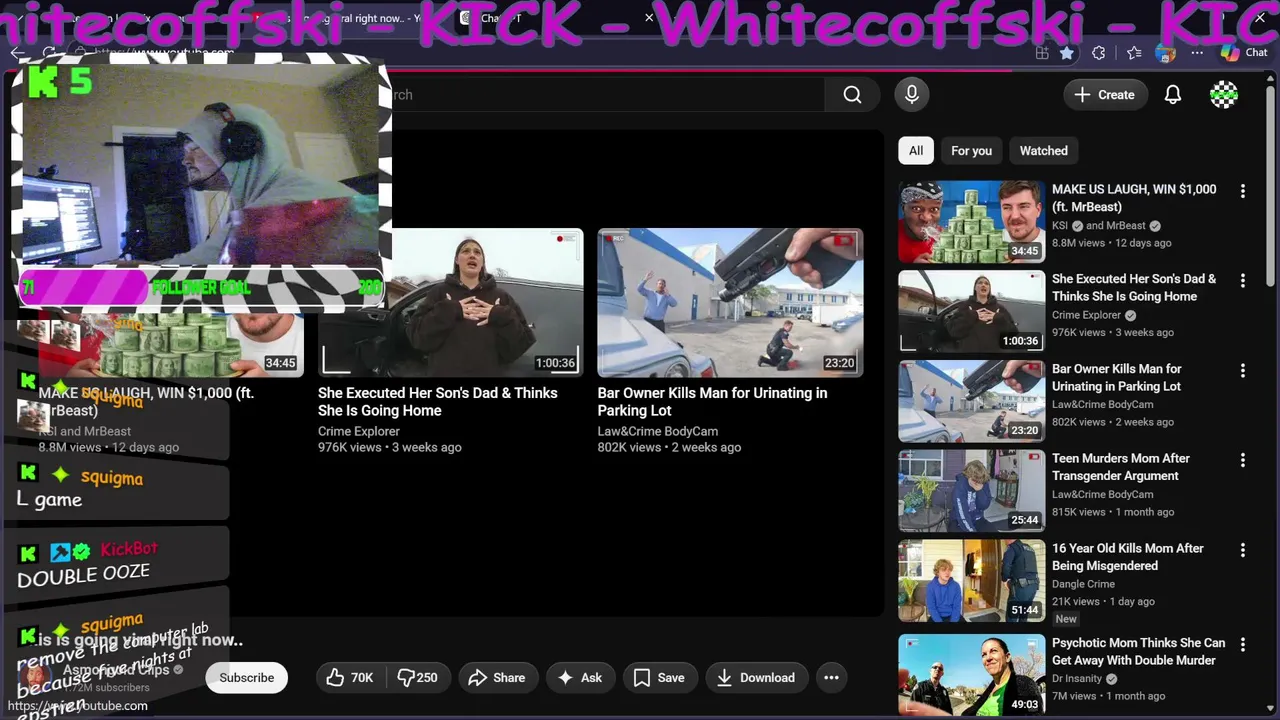Open the browser Extensions puzzle icon
Viewport: 1280px width, 720px height.
click(1099, 53)
